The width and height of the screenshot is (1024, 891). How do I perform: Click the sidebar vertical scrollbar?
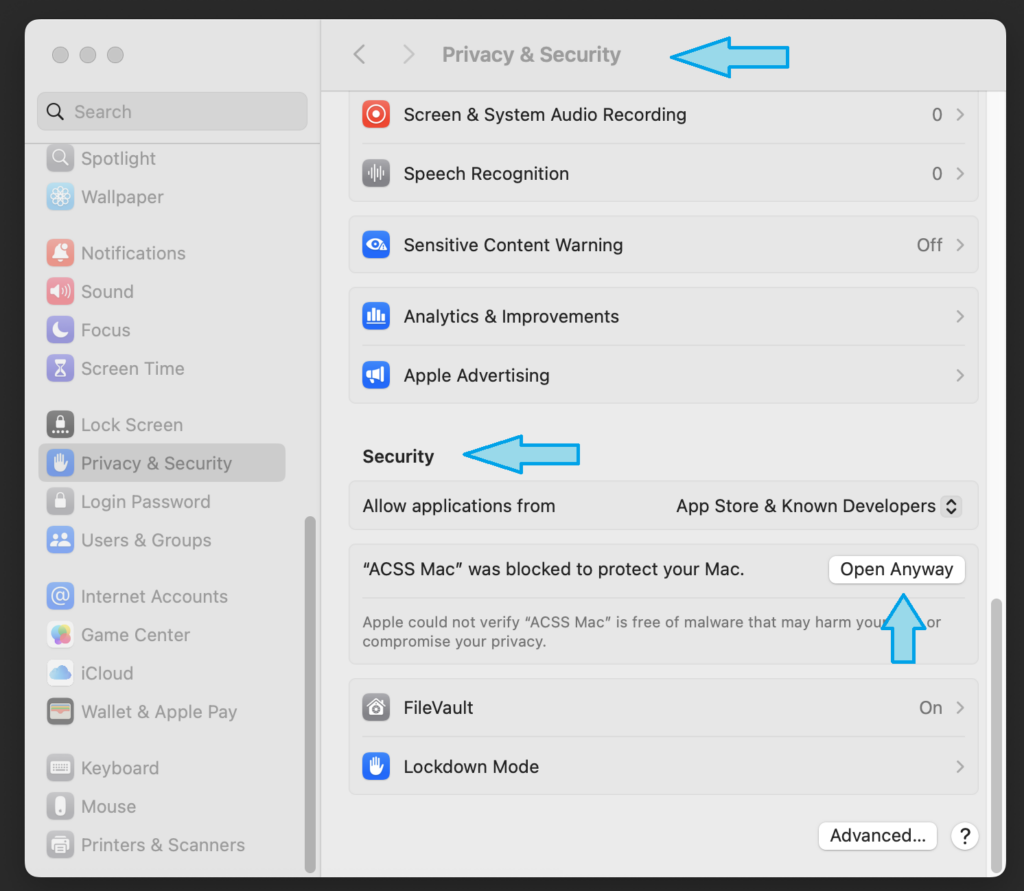coord(310,694)
